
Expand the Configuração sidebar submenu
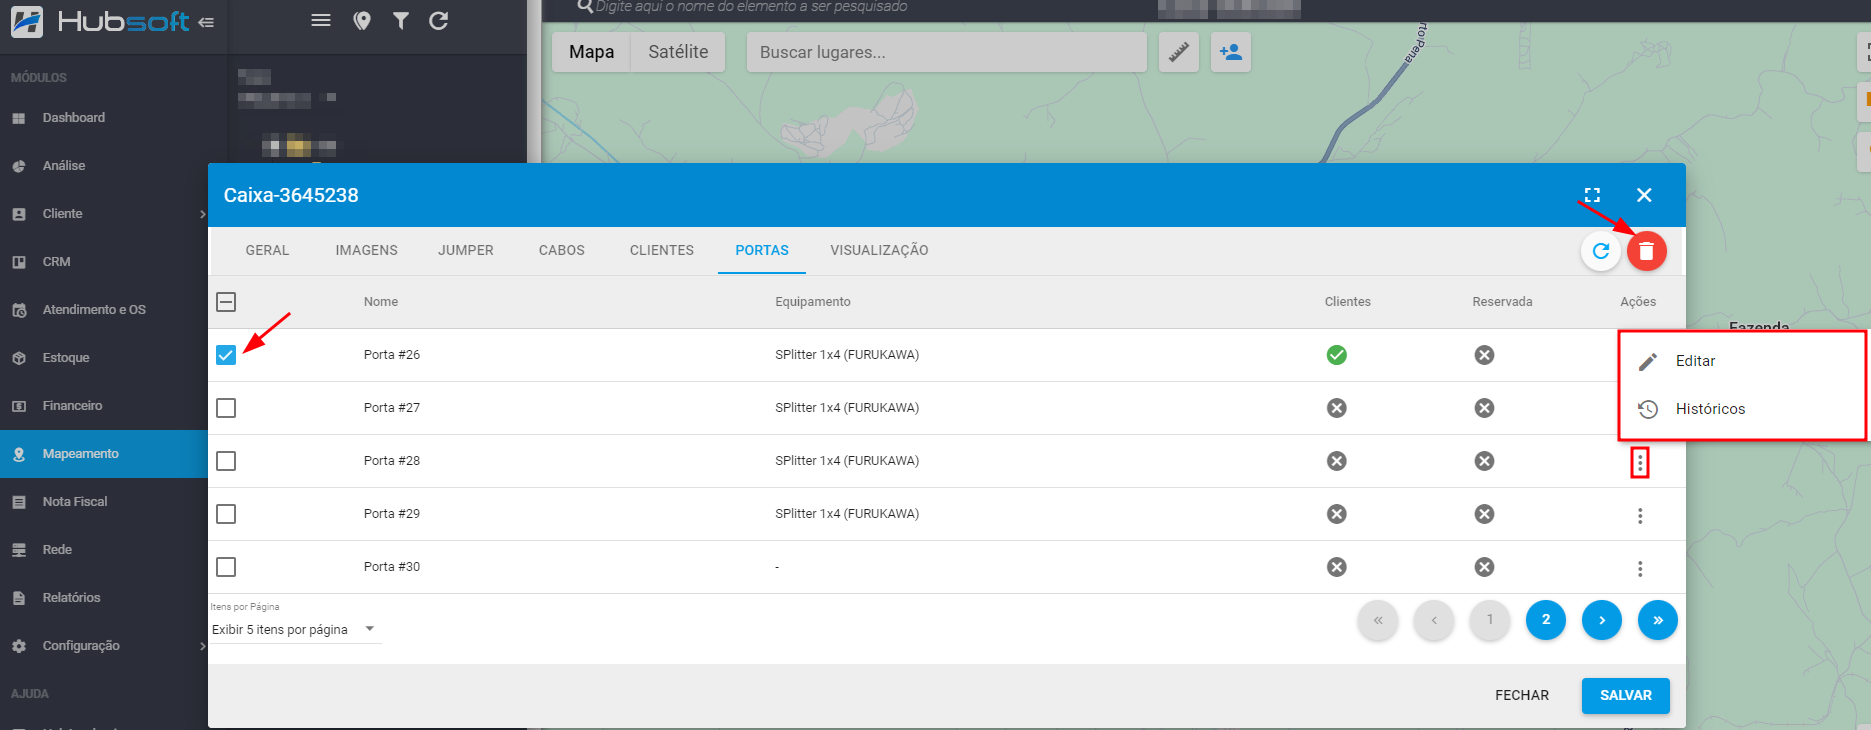[x=202, y=646]
